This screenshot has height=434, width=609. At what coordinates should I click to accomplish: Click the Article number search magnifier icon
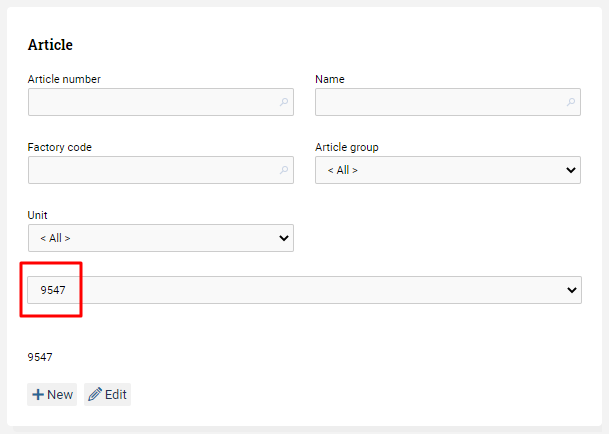coord(284,102)
